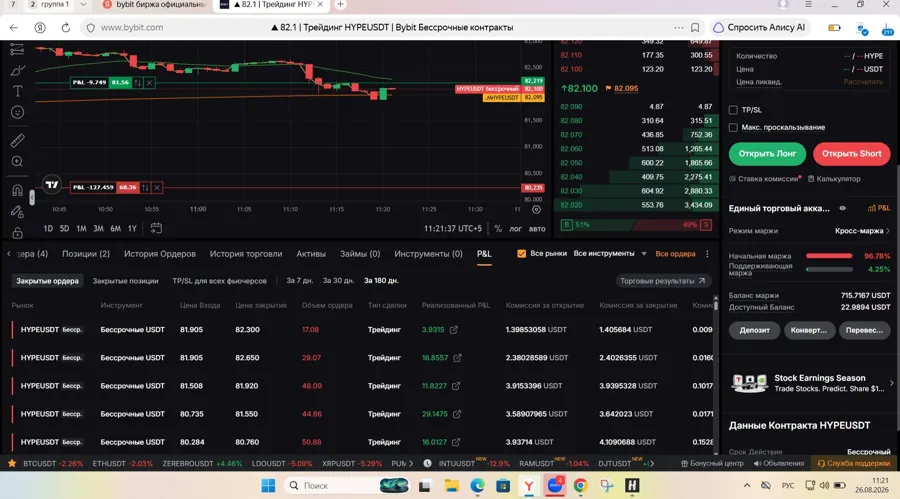This screenshot has width=900, height=499.
Task: Click the Поддерживающая маржа progress bar
Action: [x=829, y=269]
